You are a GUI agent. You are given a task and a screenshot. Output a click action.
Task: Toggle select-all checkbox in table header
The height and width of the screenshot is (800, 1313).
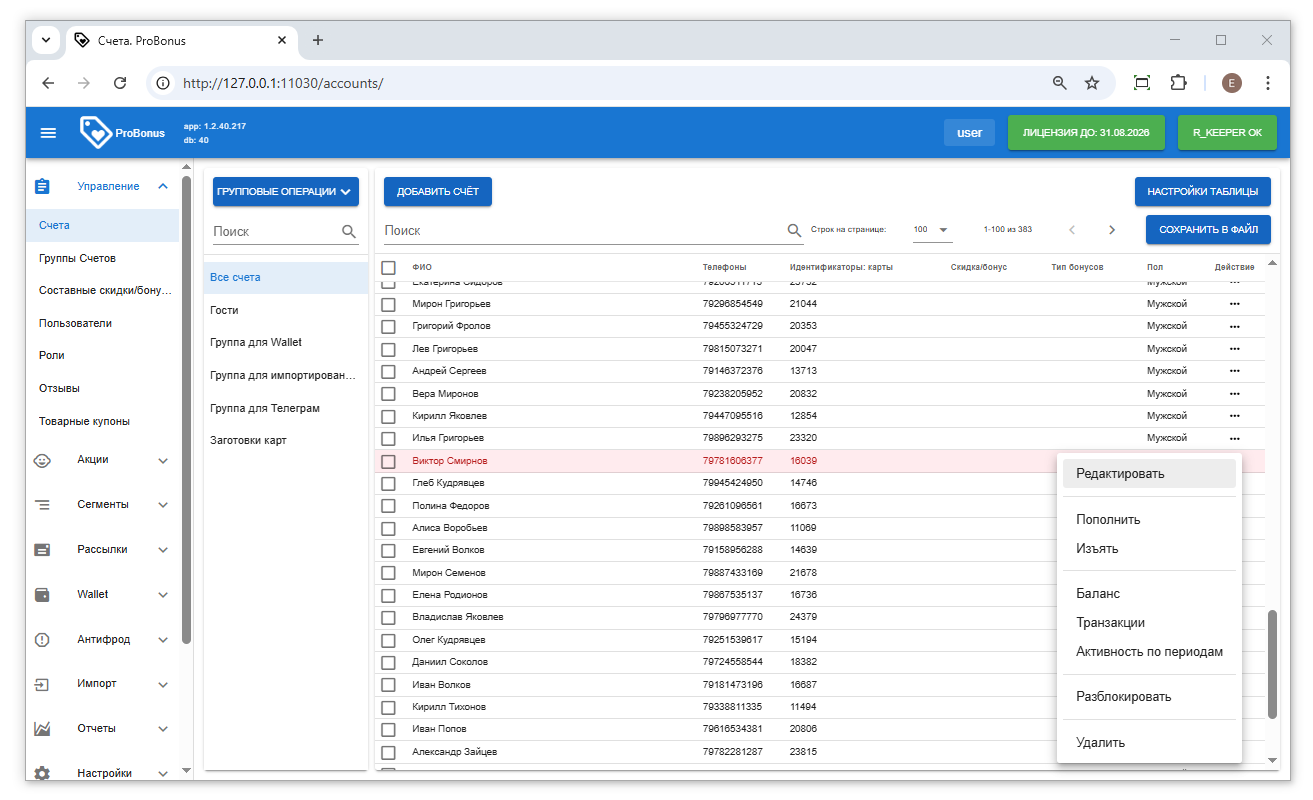click(x=388, y=268)
